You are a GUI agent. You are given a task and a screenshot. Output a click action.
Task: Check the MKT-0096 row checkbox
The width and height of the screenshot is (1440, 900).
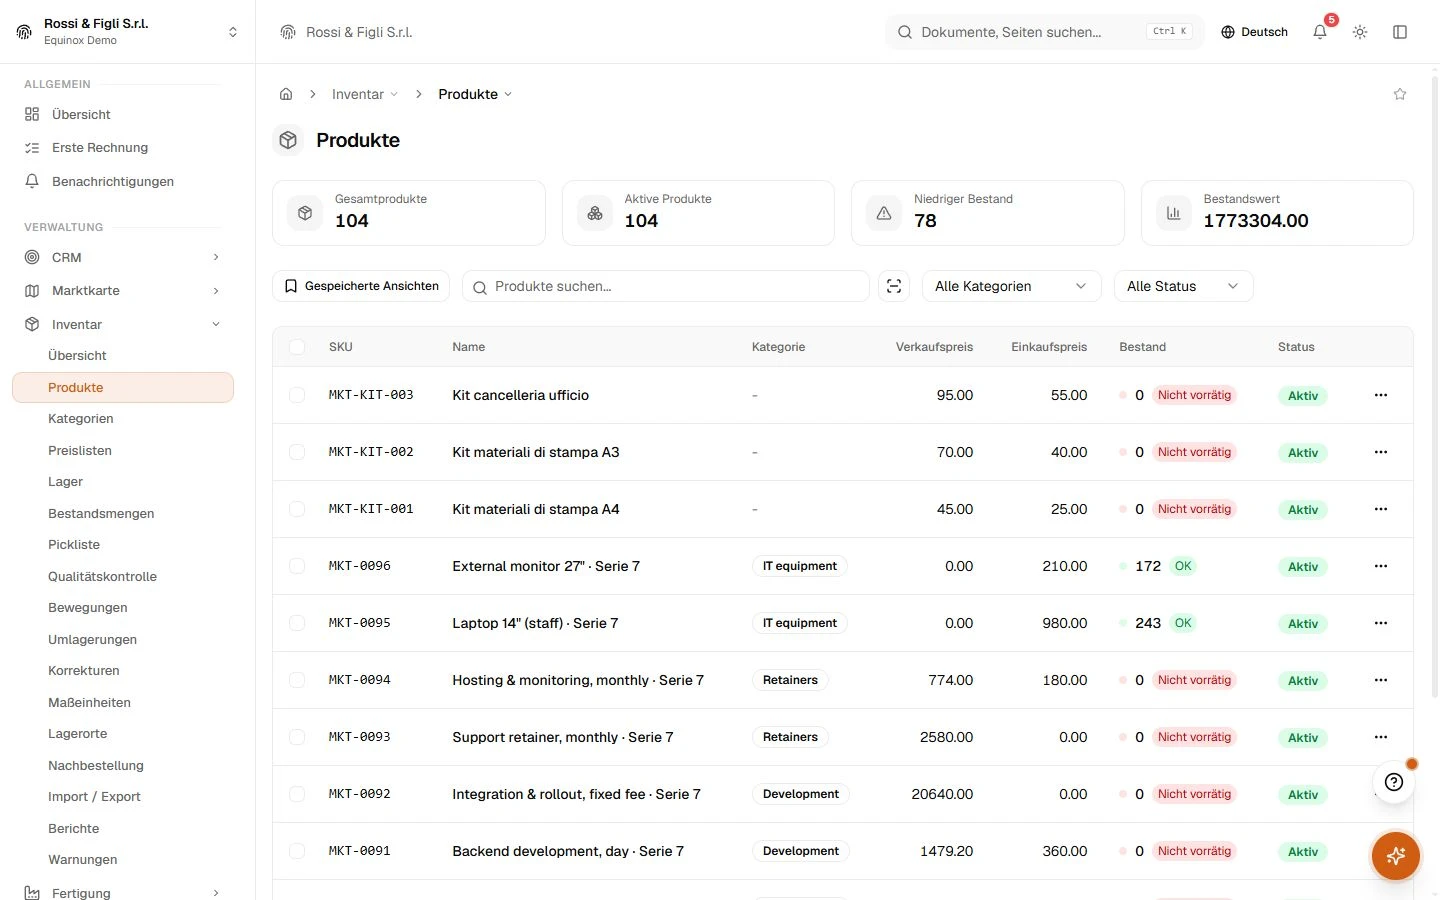[x=297, y=566]
